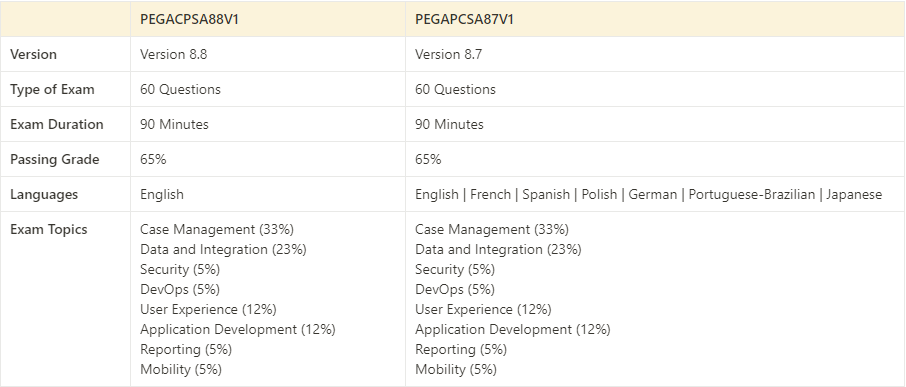This screenshot has width=906, height=387.
Task: Click Application Development (12%) under PEGAPCSA87V1
Action: pos(513,329)
